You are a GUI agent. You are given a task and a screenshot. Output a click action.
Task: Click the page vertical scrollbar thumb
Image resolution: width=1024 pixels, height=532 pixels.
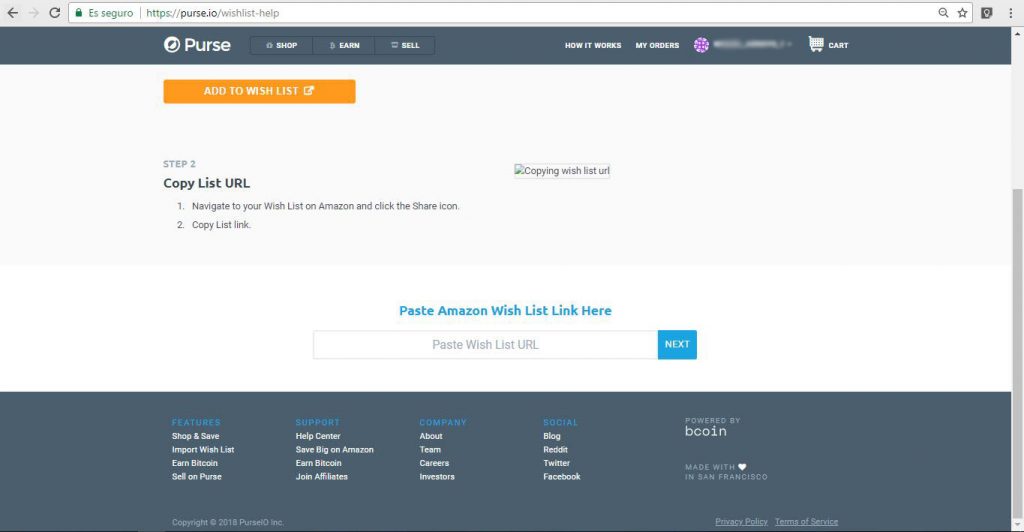1017,352
